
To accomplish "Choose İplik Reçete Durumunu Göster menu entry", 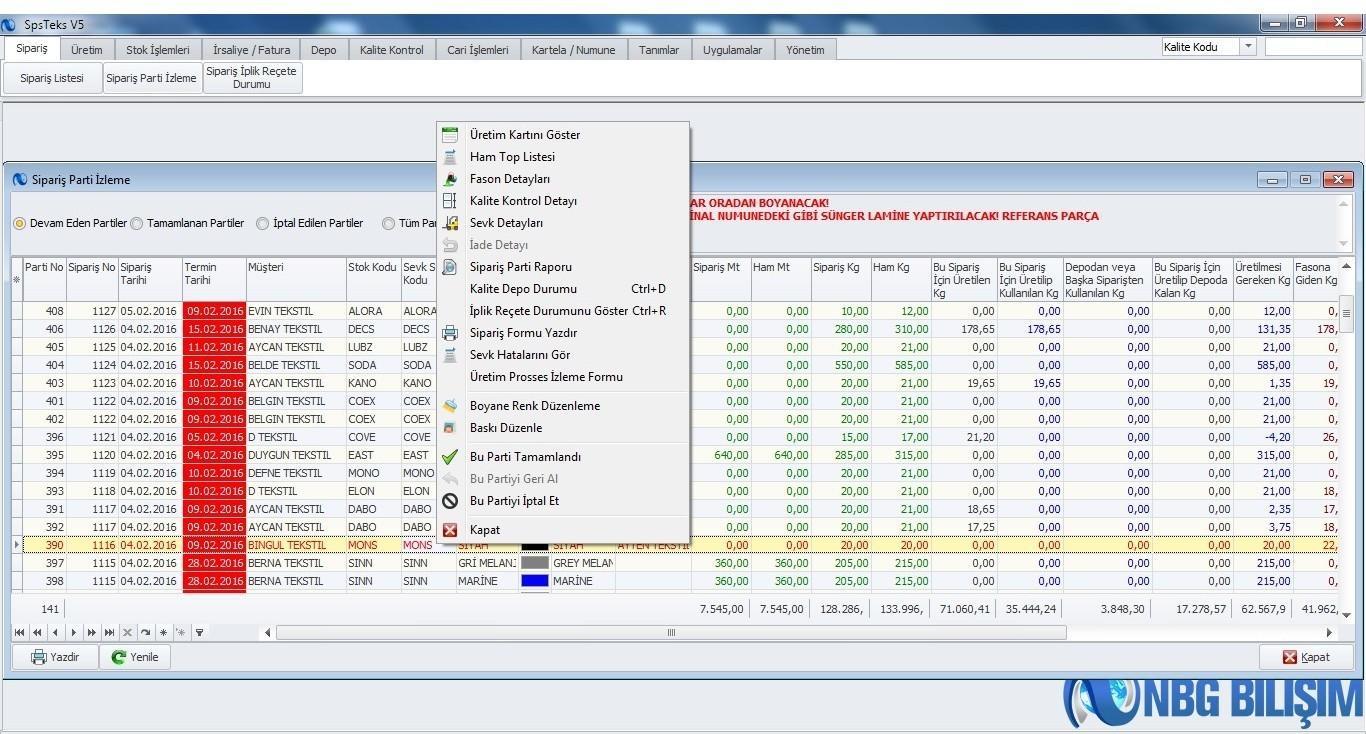I will click(x=562, y=311).
